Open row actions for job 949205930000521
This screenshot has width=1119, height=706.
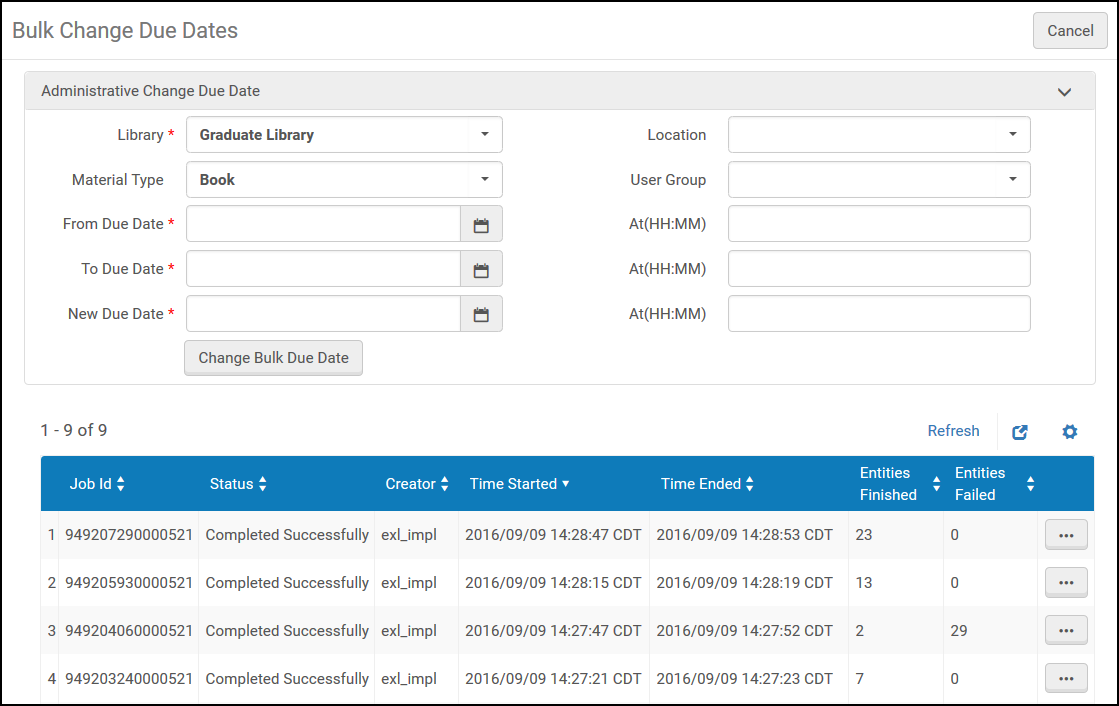click(1066, 583)
